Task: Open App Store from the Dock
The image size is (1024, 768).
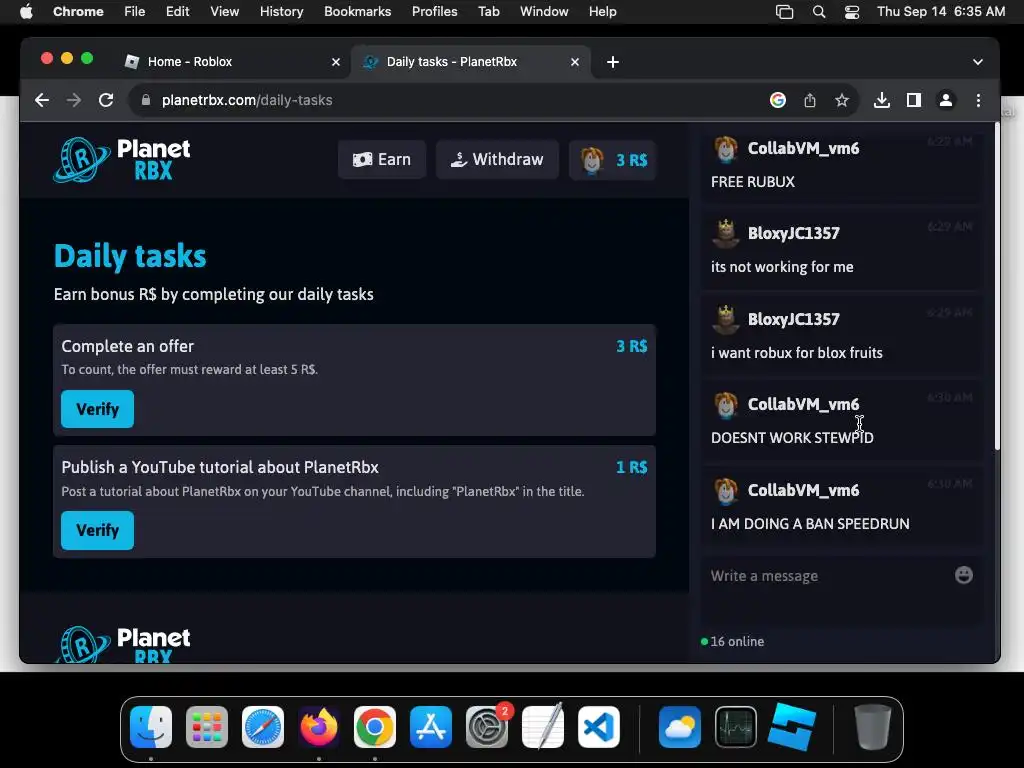Action: 431,727
